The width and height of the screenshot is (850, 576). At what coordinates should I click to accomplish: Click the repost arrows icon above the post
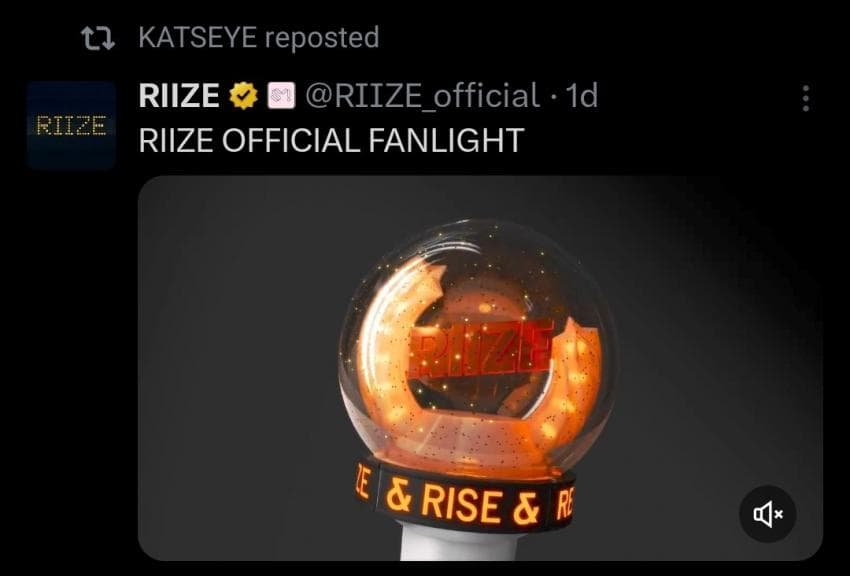pos(98,38)
